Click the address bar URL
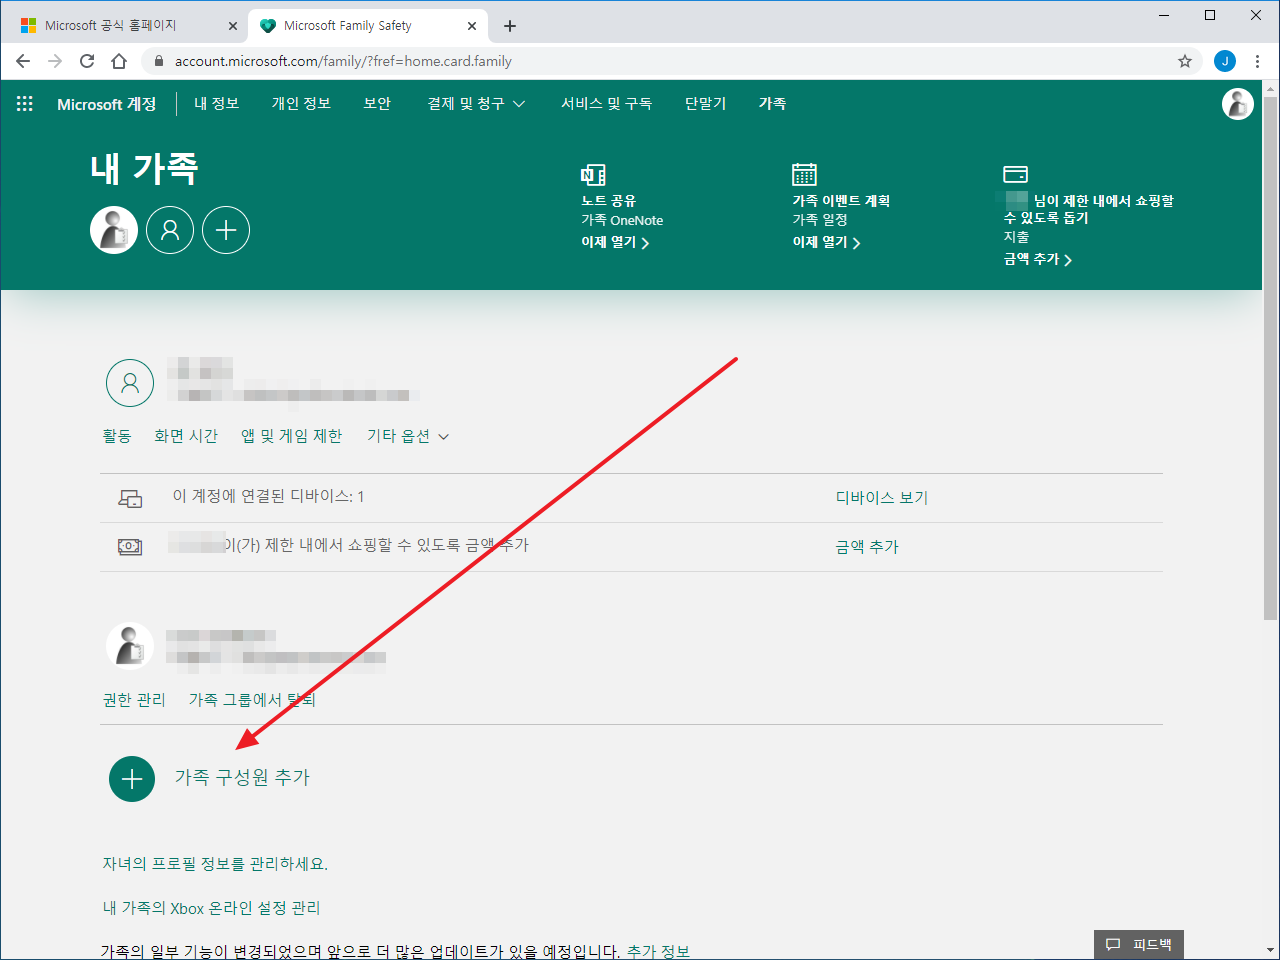Image resolution: width=1280 pixels, height=960 pixels. 343,61
